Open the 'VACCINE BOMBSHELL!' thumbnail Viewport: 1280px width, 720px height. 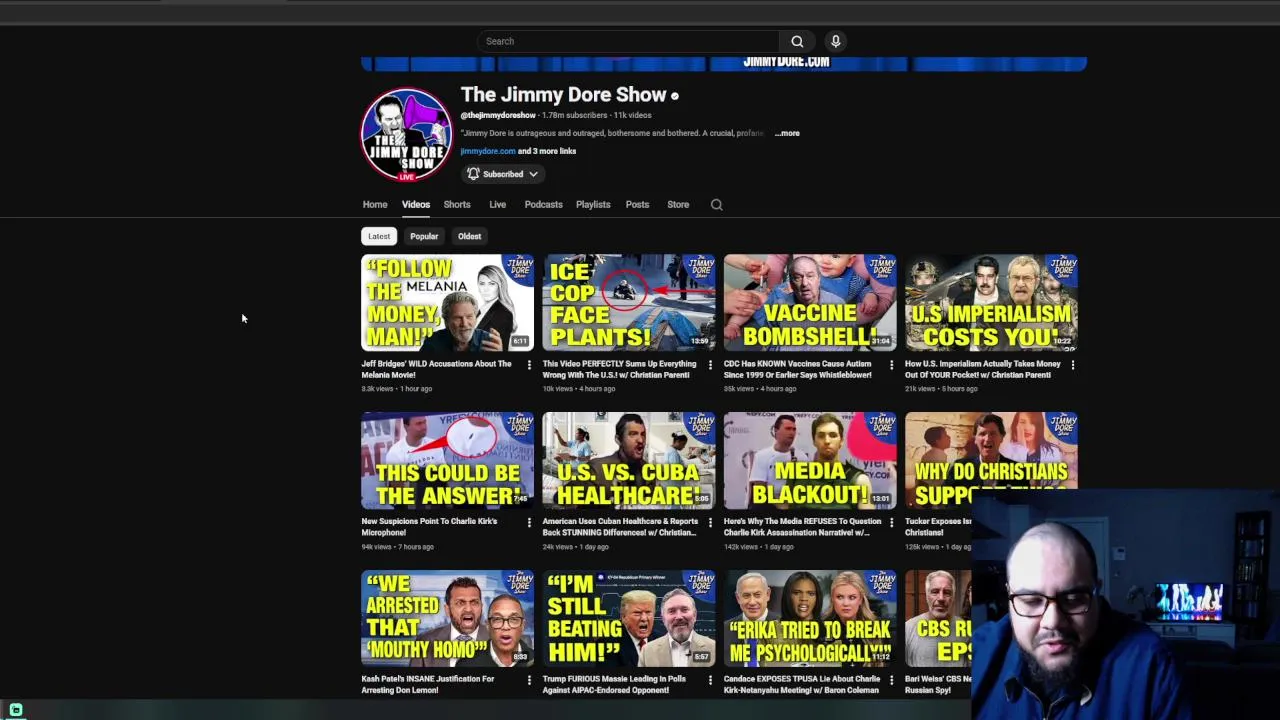(x=810, y=302)
